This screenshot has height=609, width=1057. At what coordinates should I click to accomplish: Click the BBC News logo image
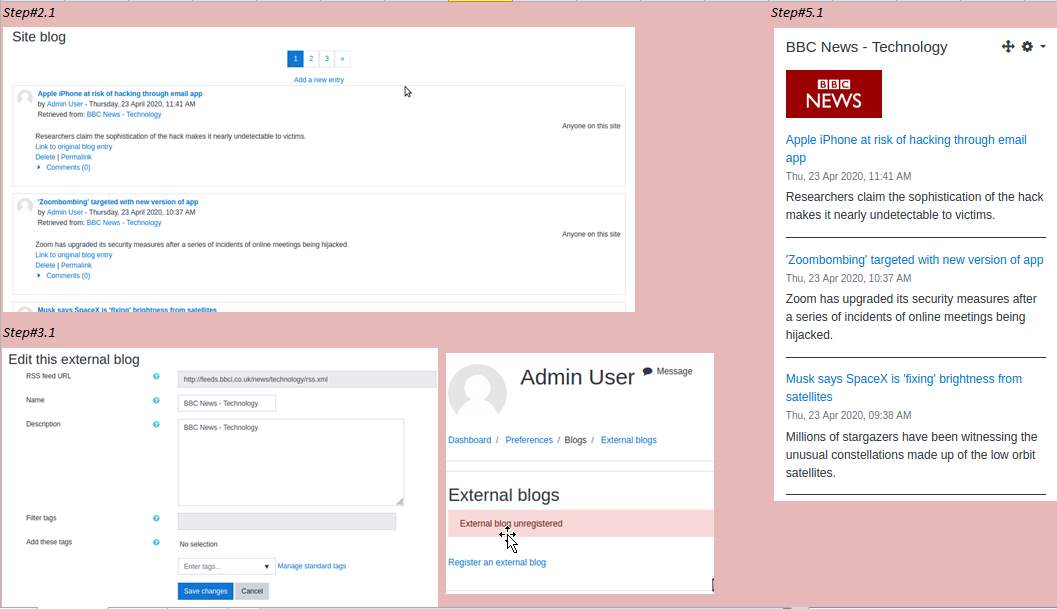(833, 94)
